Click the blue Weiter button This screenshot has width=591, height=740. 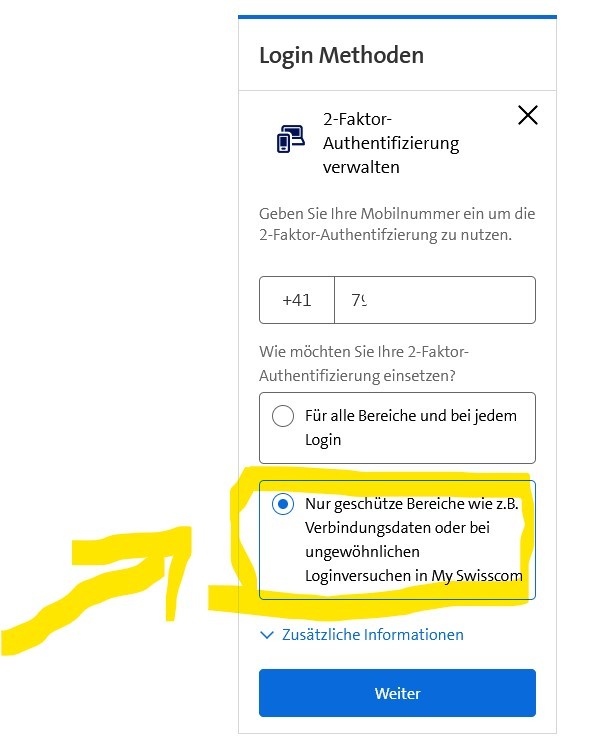pyautogui.click(x=397, y=693)
